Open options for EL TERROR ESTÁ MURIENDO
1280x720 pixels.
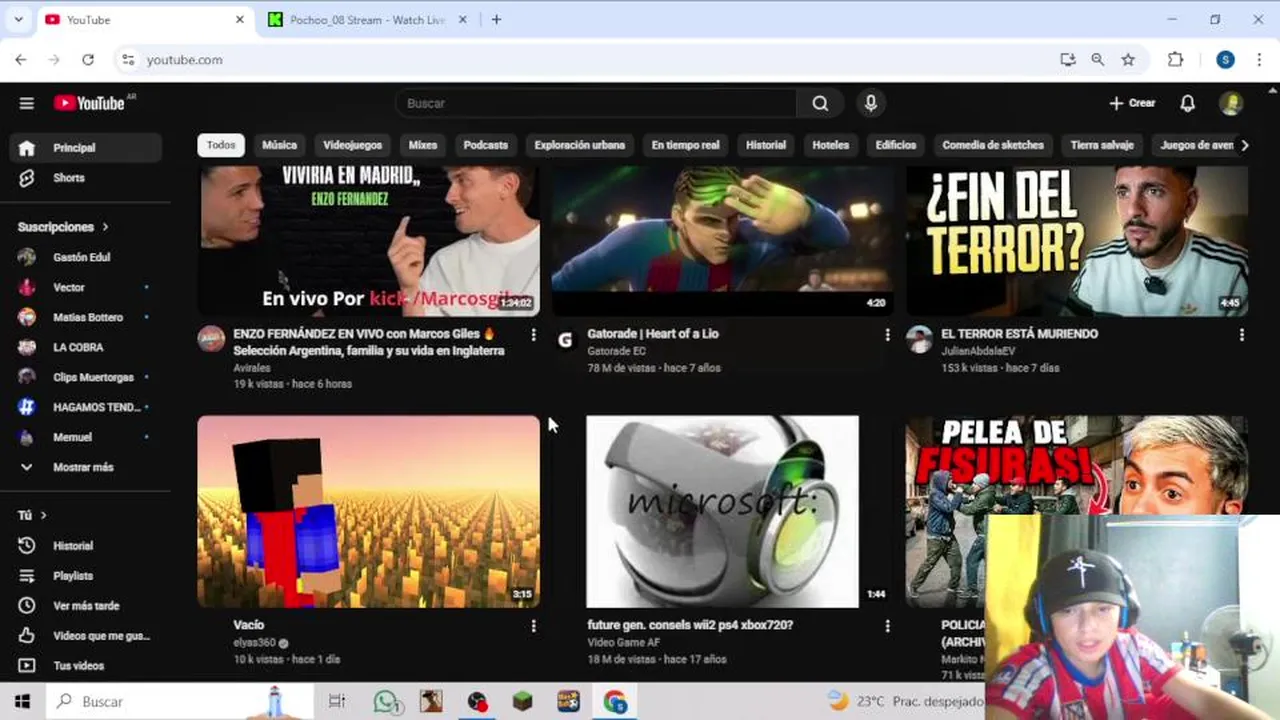(x=1241, y=335)
